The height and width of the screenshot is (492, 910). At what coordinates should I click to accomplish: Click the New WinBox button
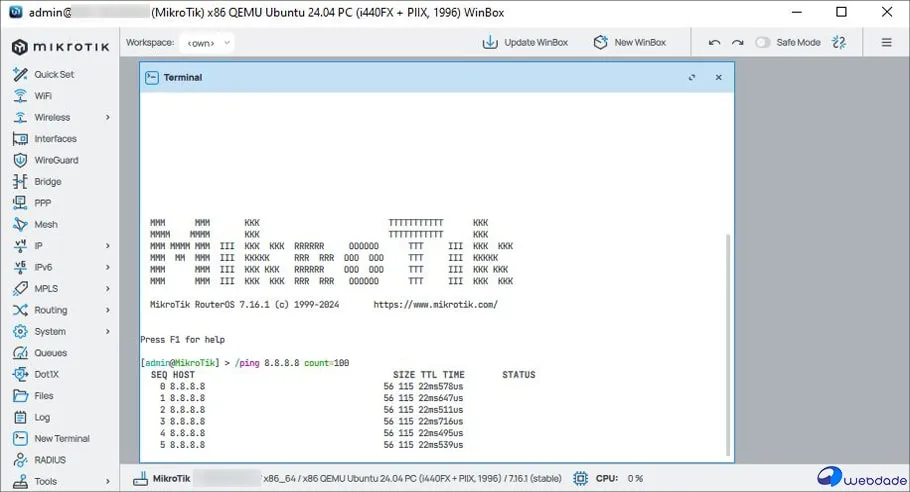click(x=630, y=43)
